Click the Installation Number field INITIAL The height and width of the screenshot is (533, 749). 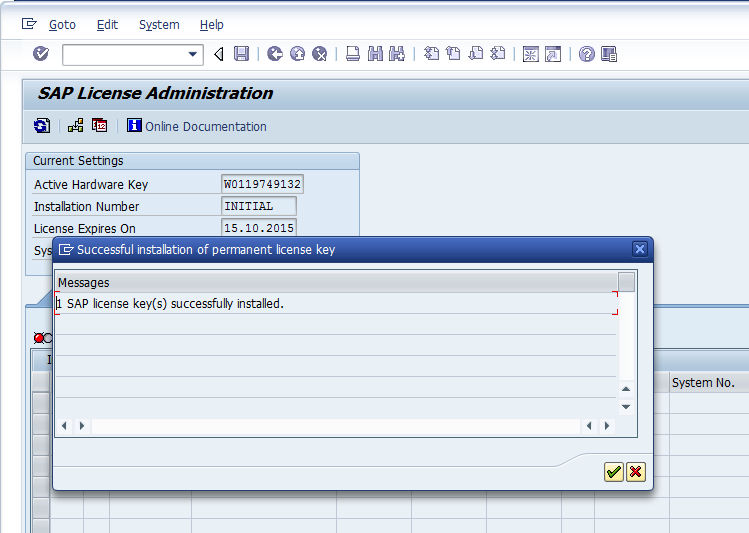pos(258,206)
